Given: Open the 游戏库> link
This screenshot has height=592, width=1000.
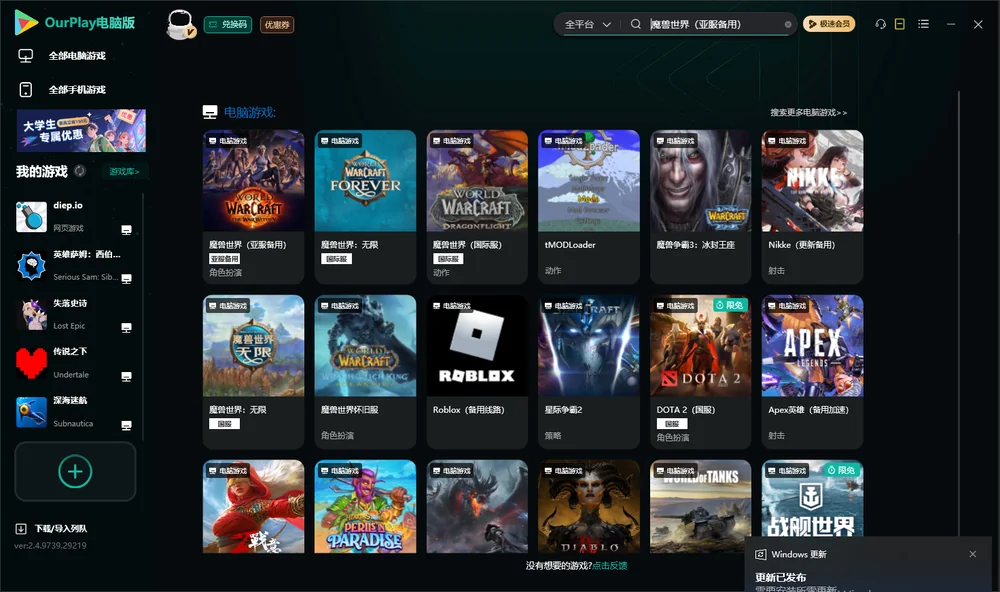Looking at the screenshot, I should pos(124,171).
